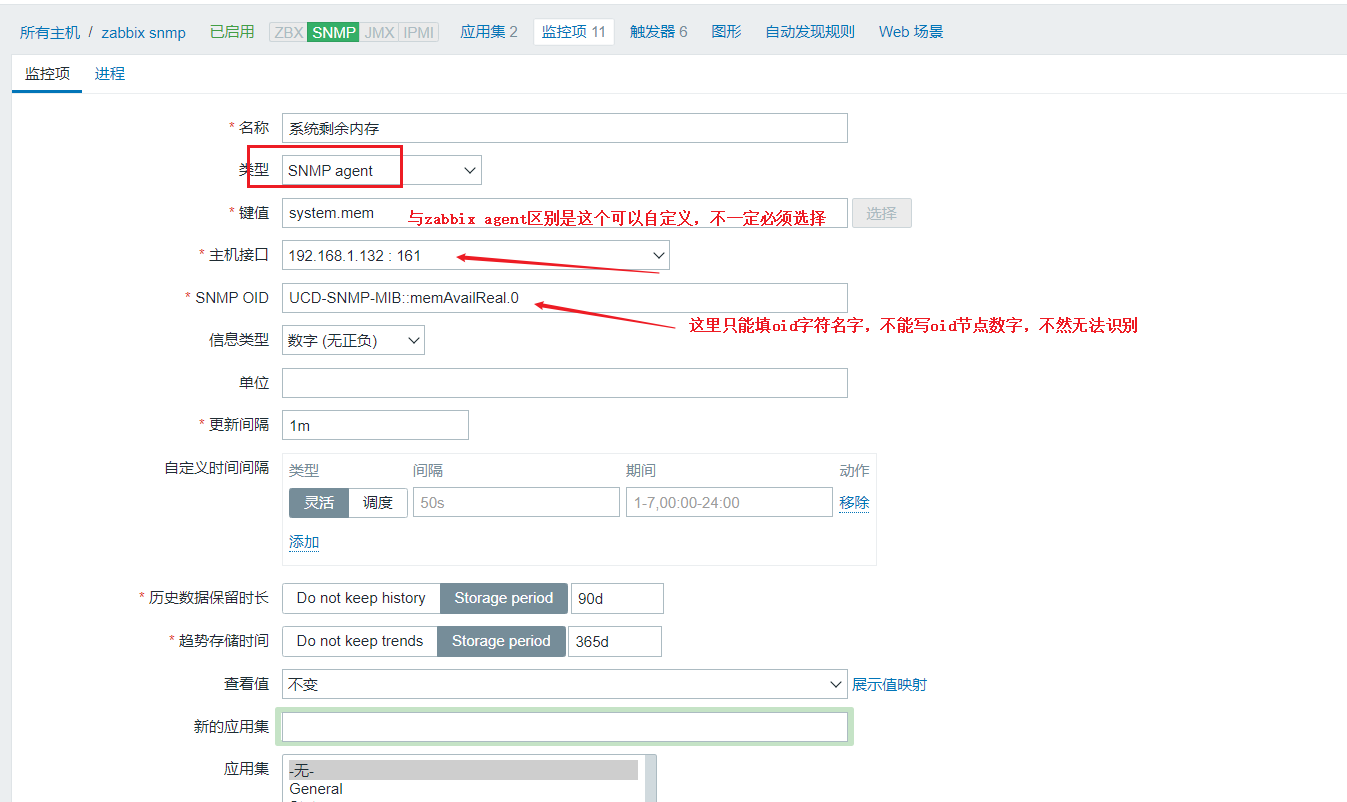The image size is (1347, 802).
Task: Select the 灵活 interval type
Action: (x=319, y=502)
